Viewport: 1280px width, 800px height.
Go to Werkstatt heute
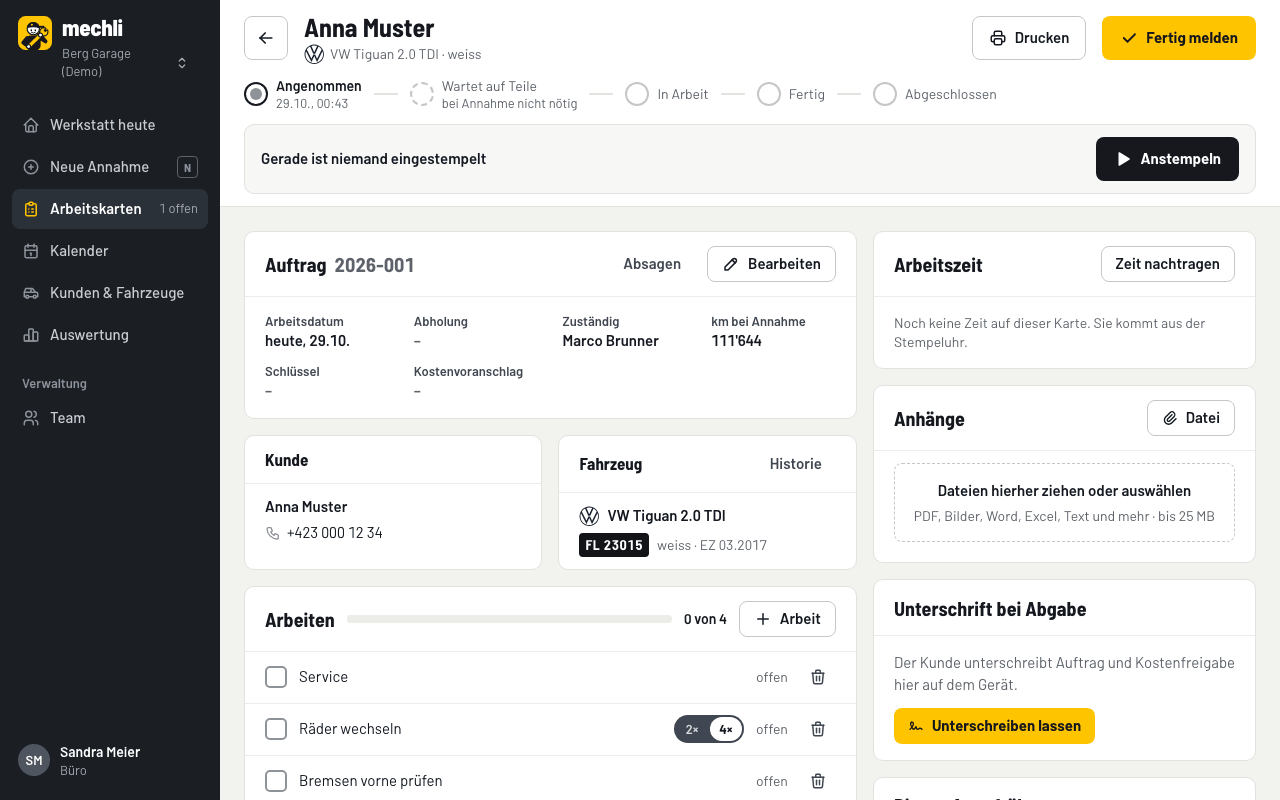click(110, 125)
